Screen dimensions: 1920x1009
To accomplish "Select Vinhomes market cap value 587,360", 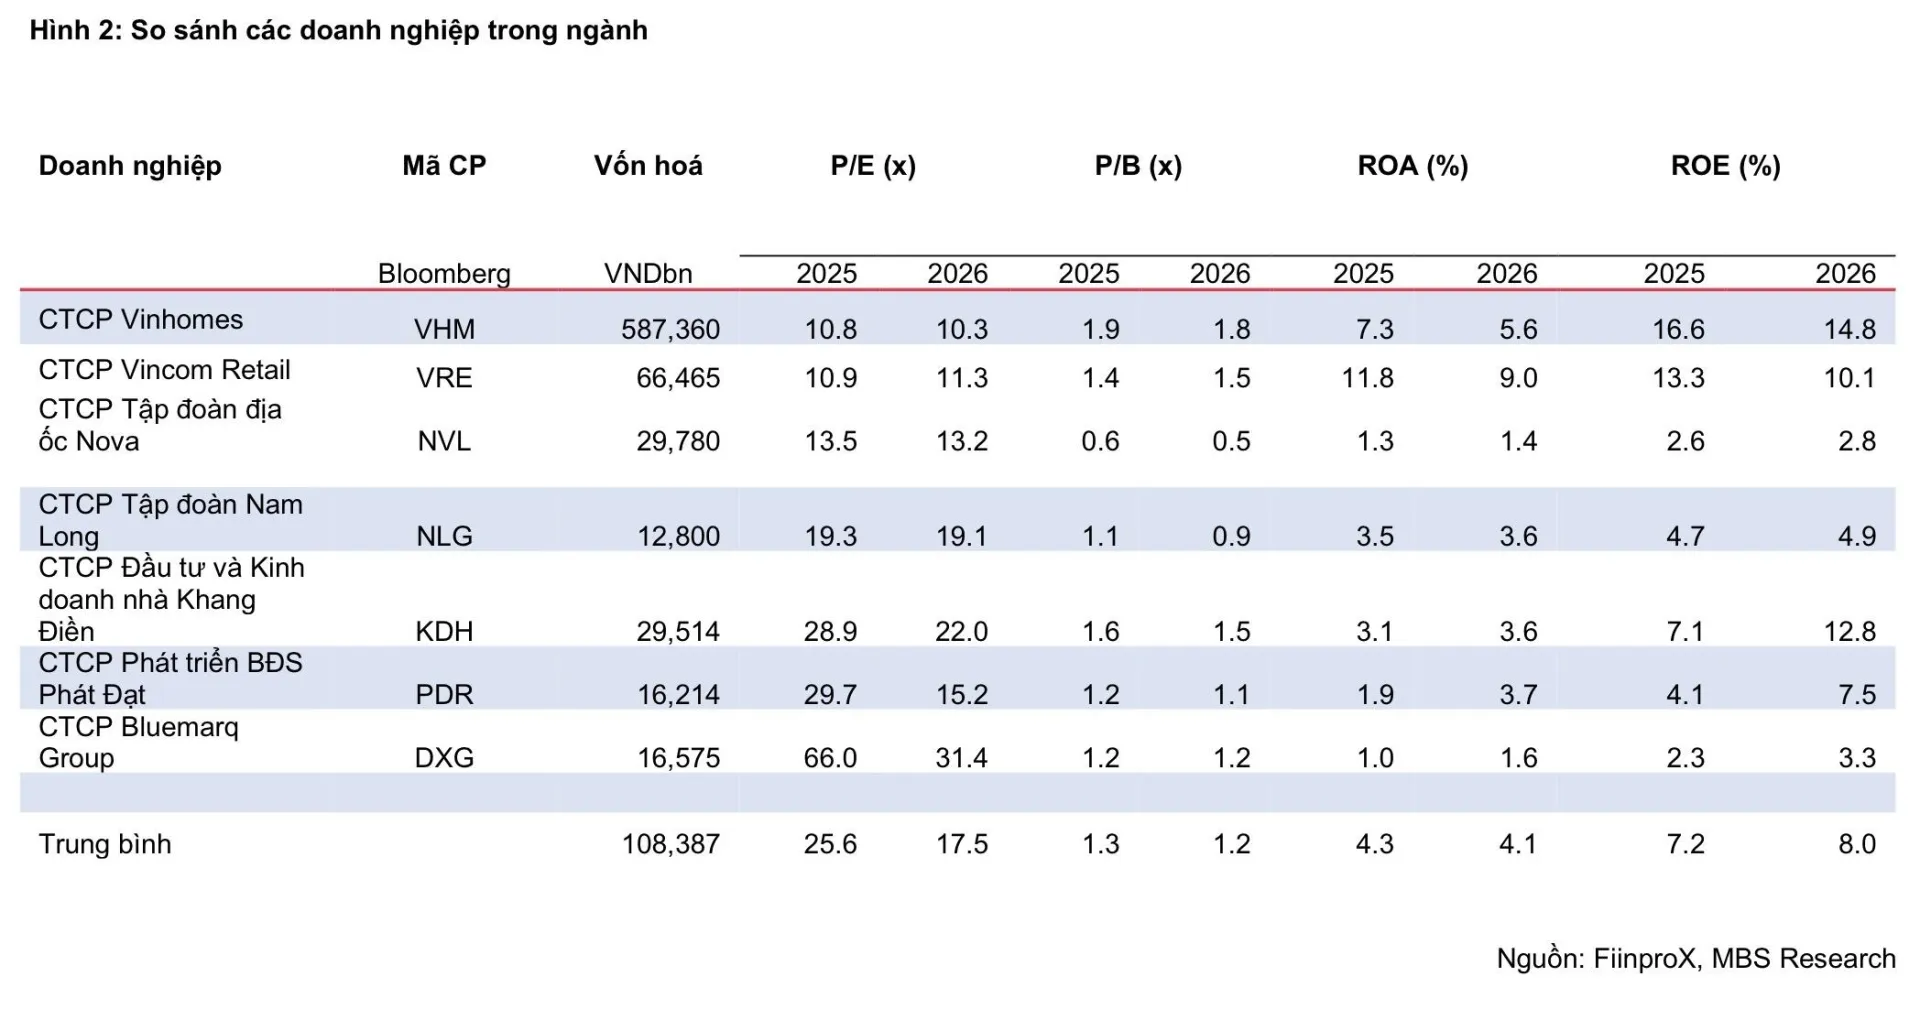I will 670,329.
